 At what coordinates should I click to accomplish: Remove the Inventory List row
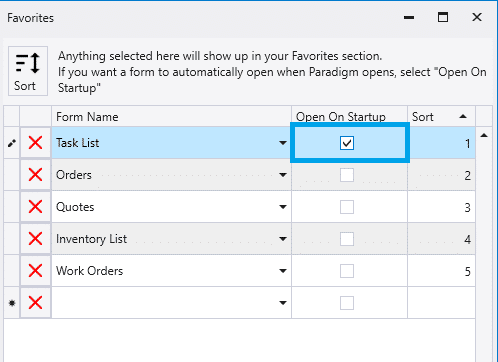35,239
